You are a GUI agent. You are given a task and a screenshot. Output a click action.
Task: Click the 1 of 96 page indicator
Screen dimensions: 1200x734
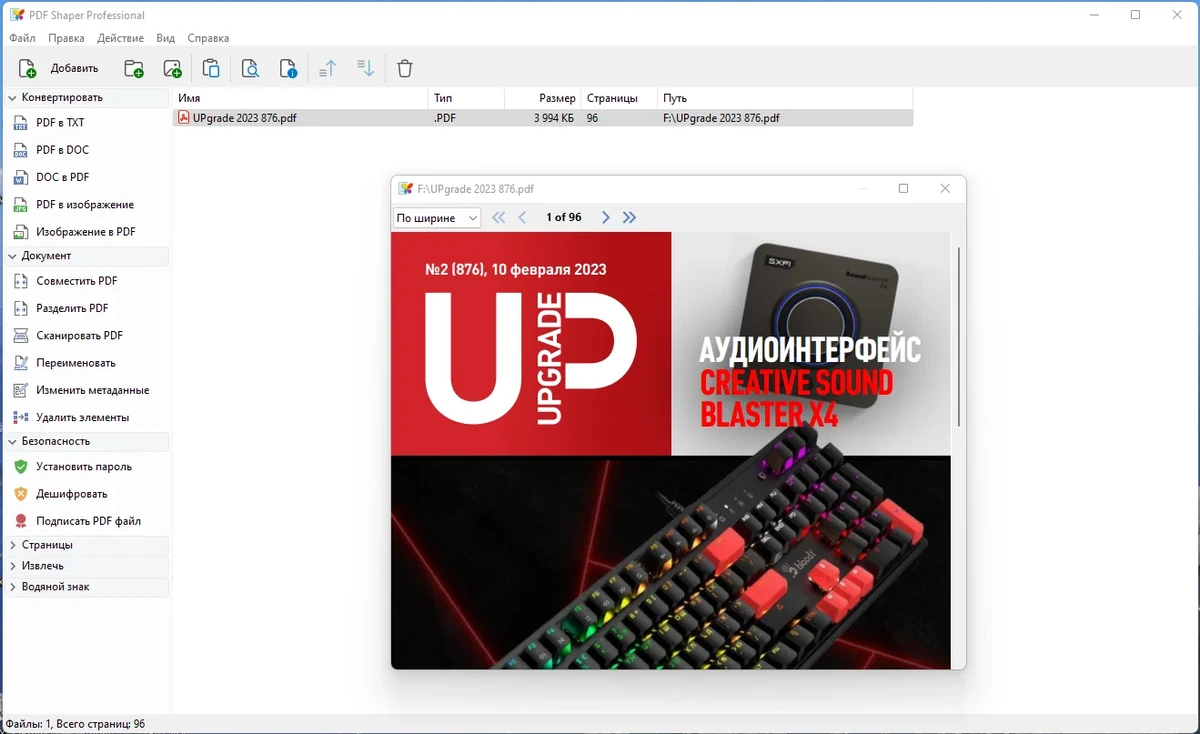click(563, 217)
